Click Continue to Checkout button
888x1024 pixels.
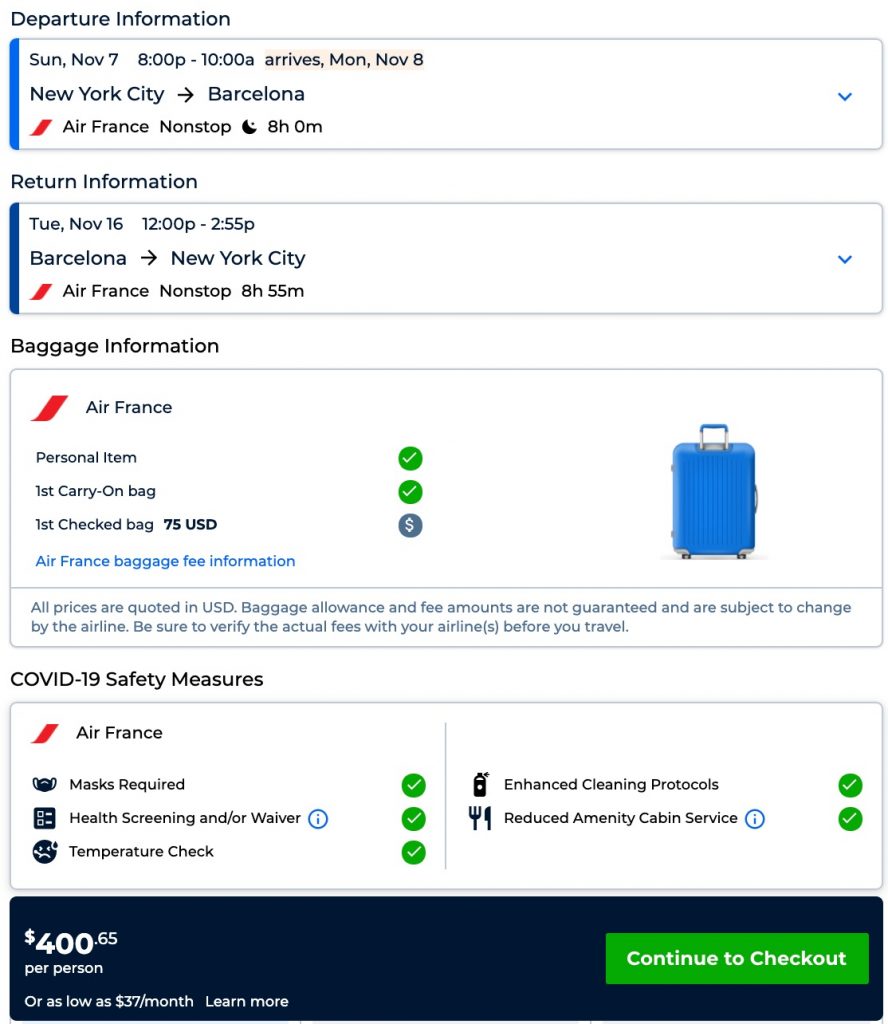pos(736,958)
